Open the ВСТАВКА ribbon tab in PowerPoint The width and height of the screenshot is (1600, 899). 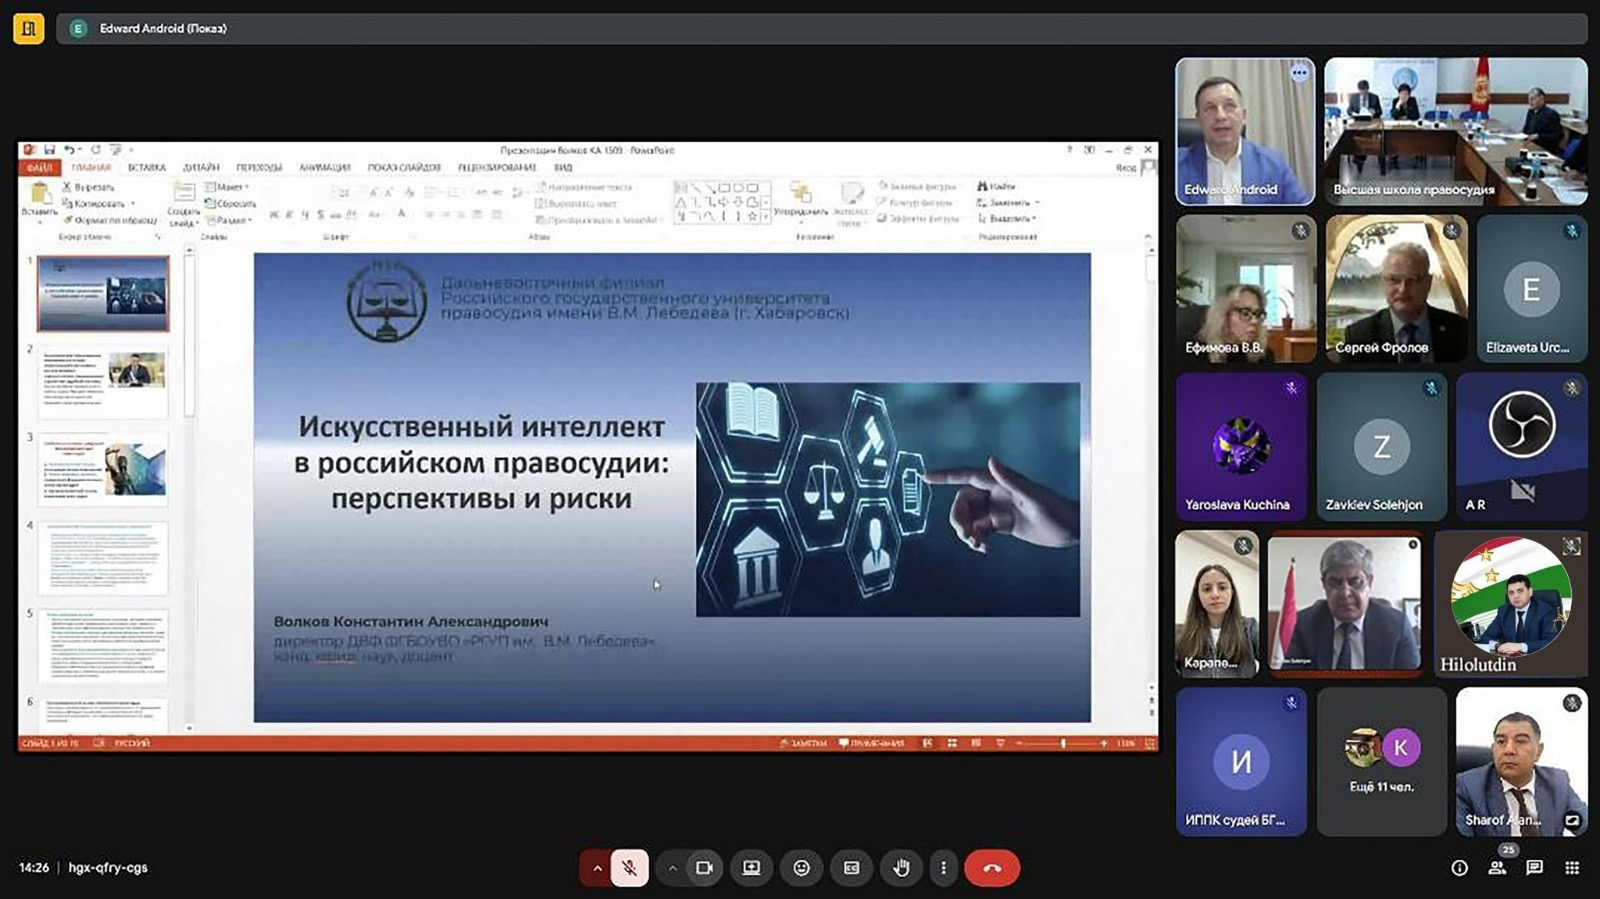(x=146, y=168)
